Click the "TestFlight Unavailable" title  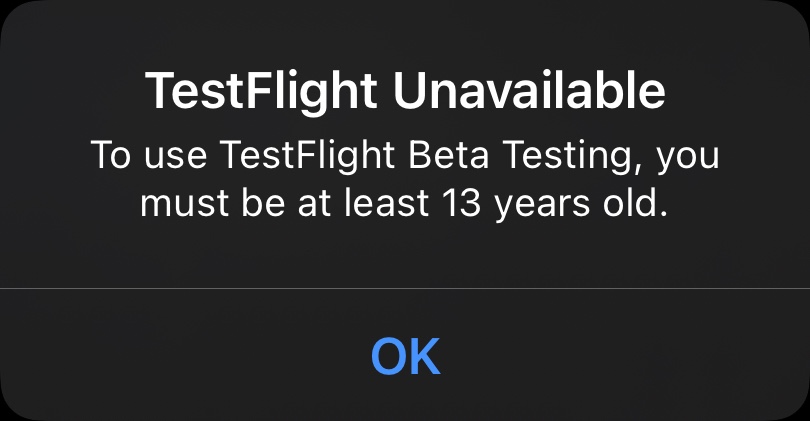click(405, 92)
